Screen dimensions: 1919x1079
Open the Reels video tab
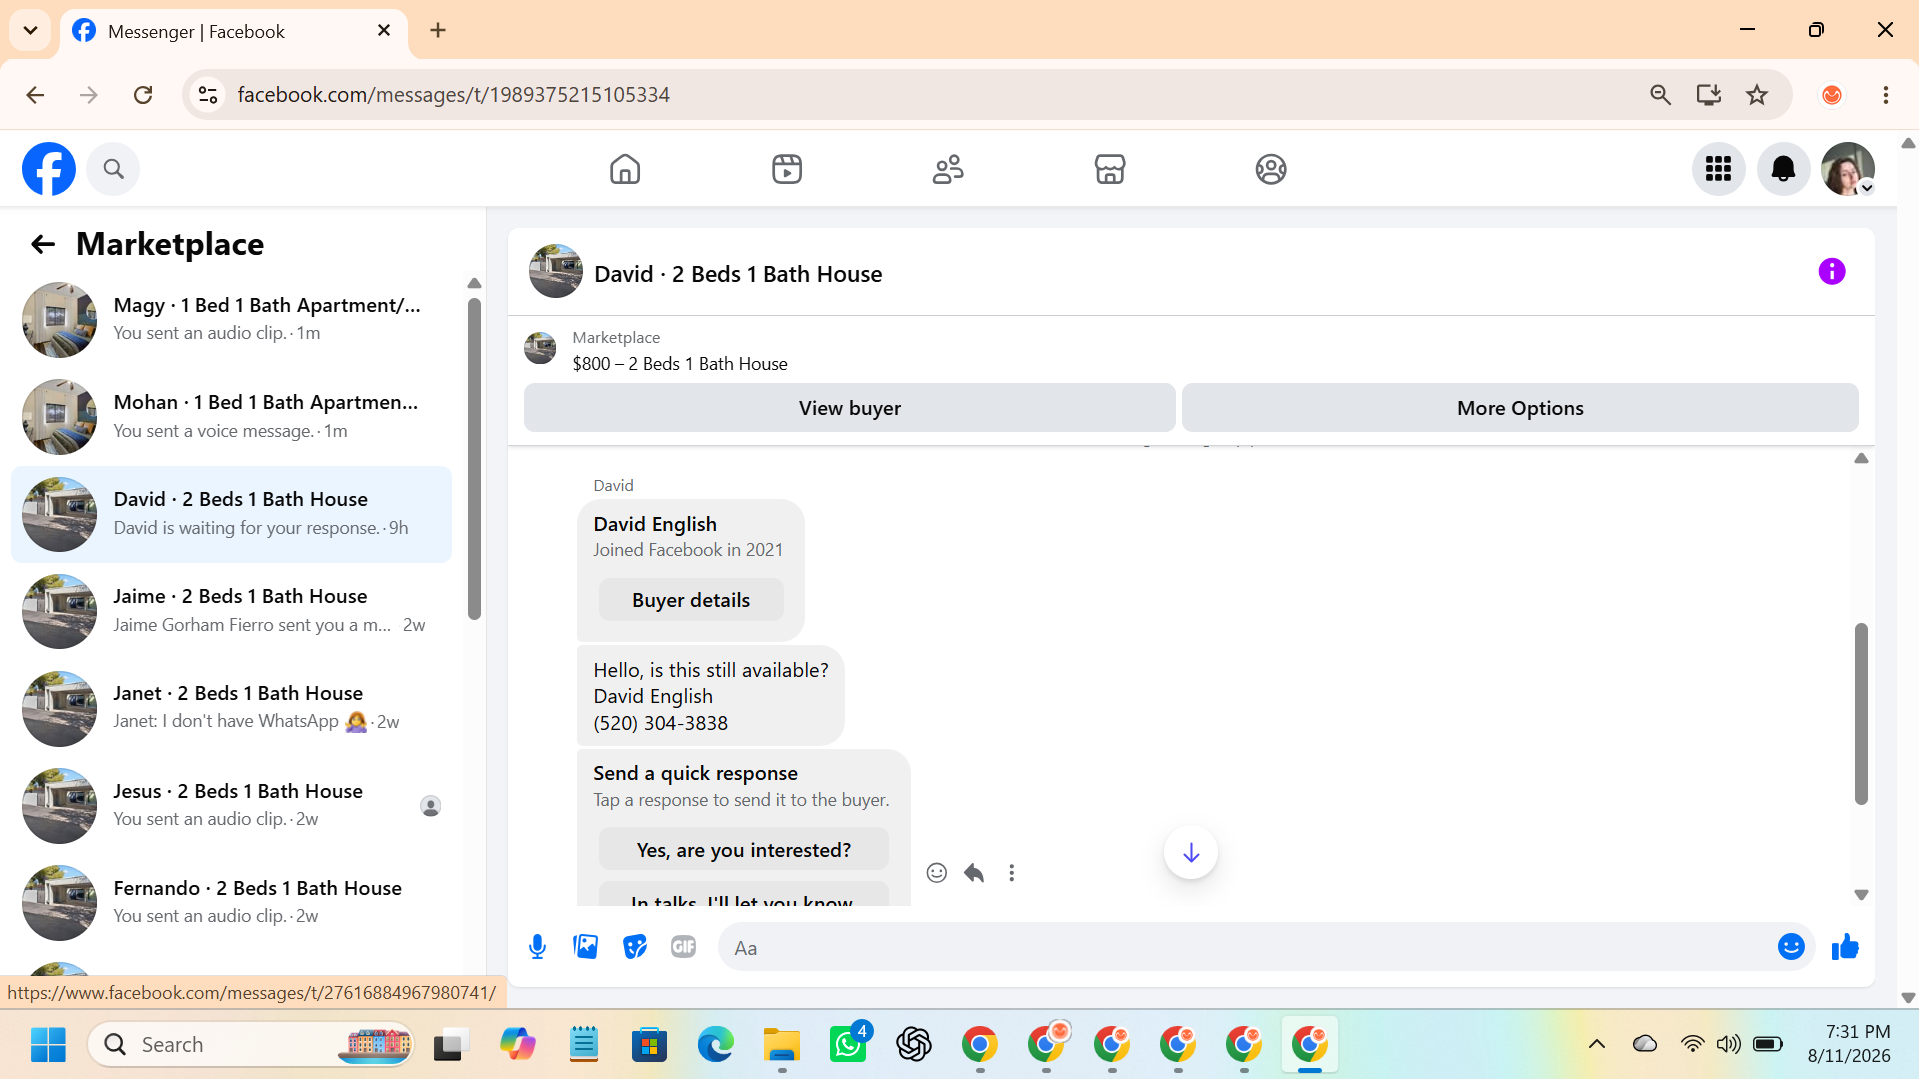click(x=787, y=169)
